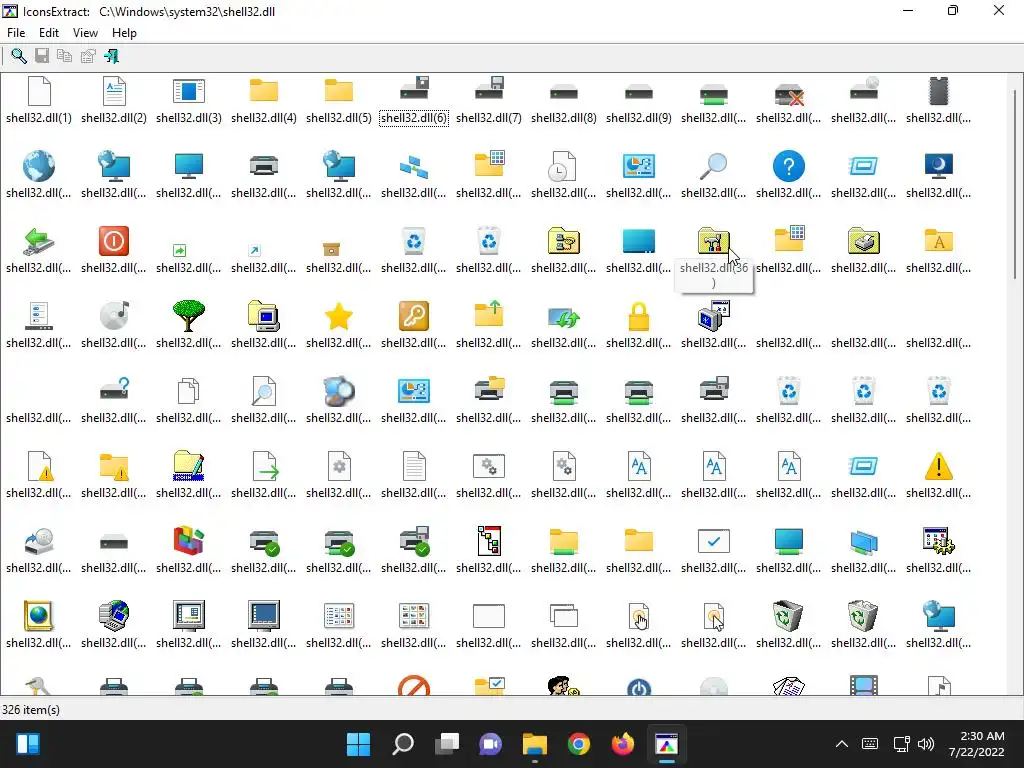Viewport: 1024px width, 768px height.
Task: Select the document with warning sign icon
Action: tap(40, 466)
